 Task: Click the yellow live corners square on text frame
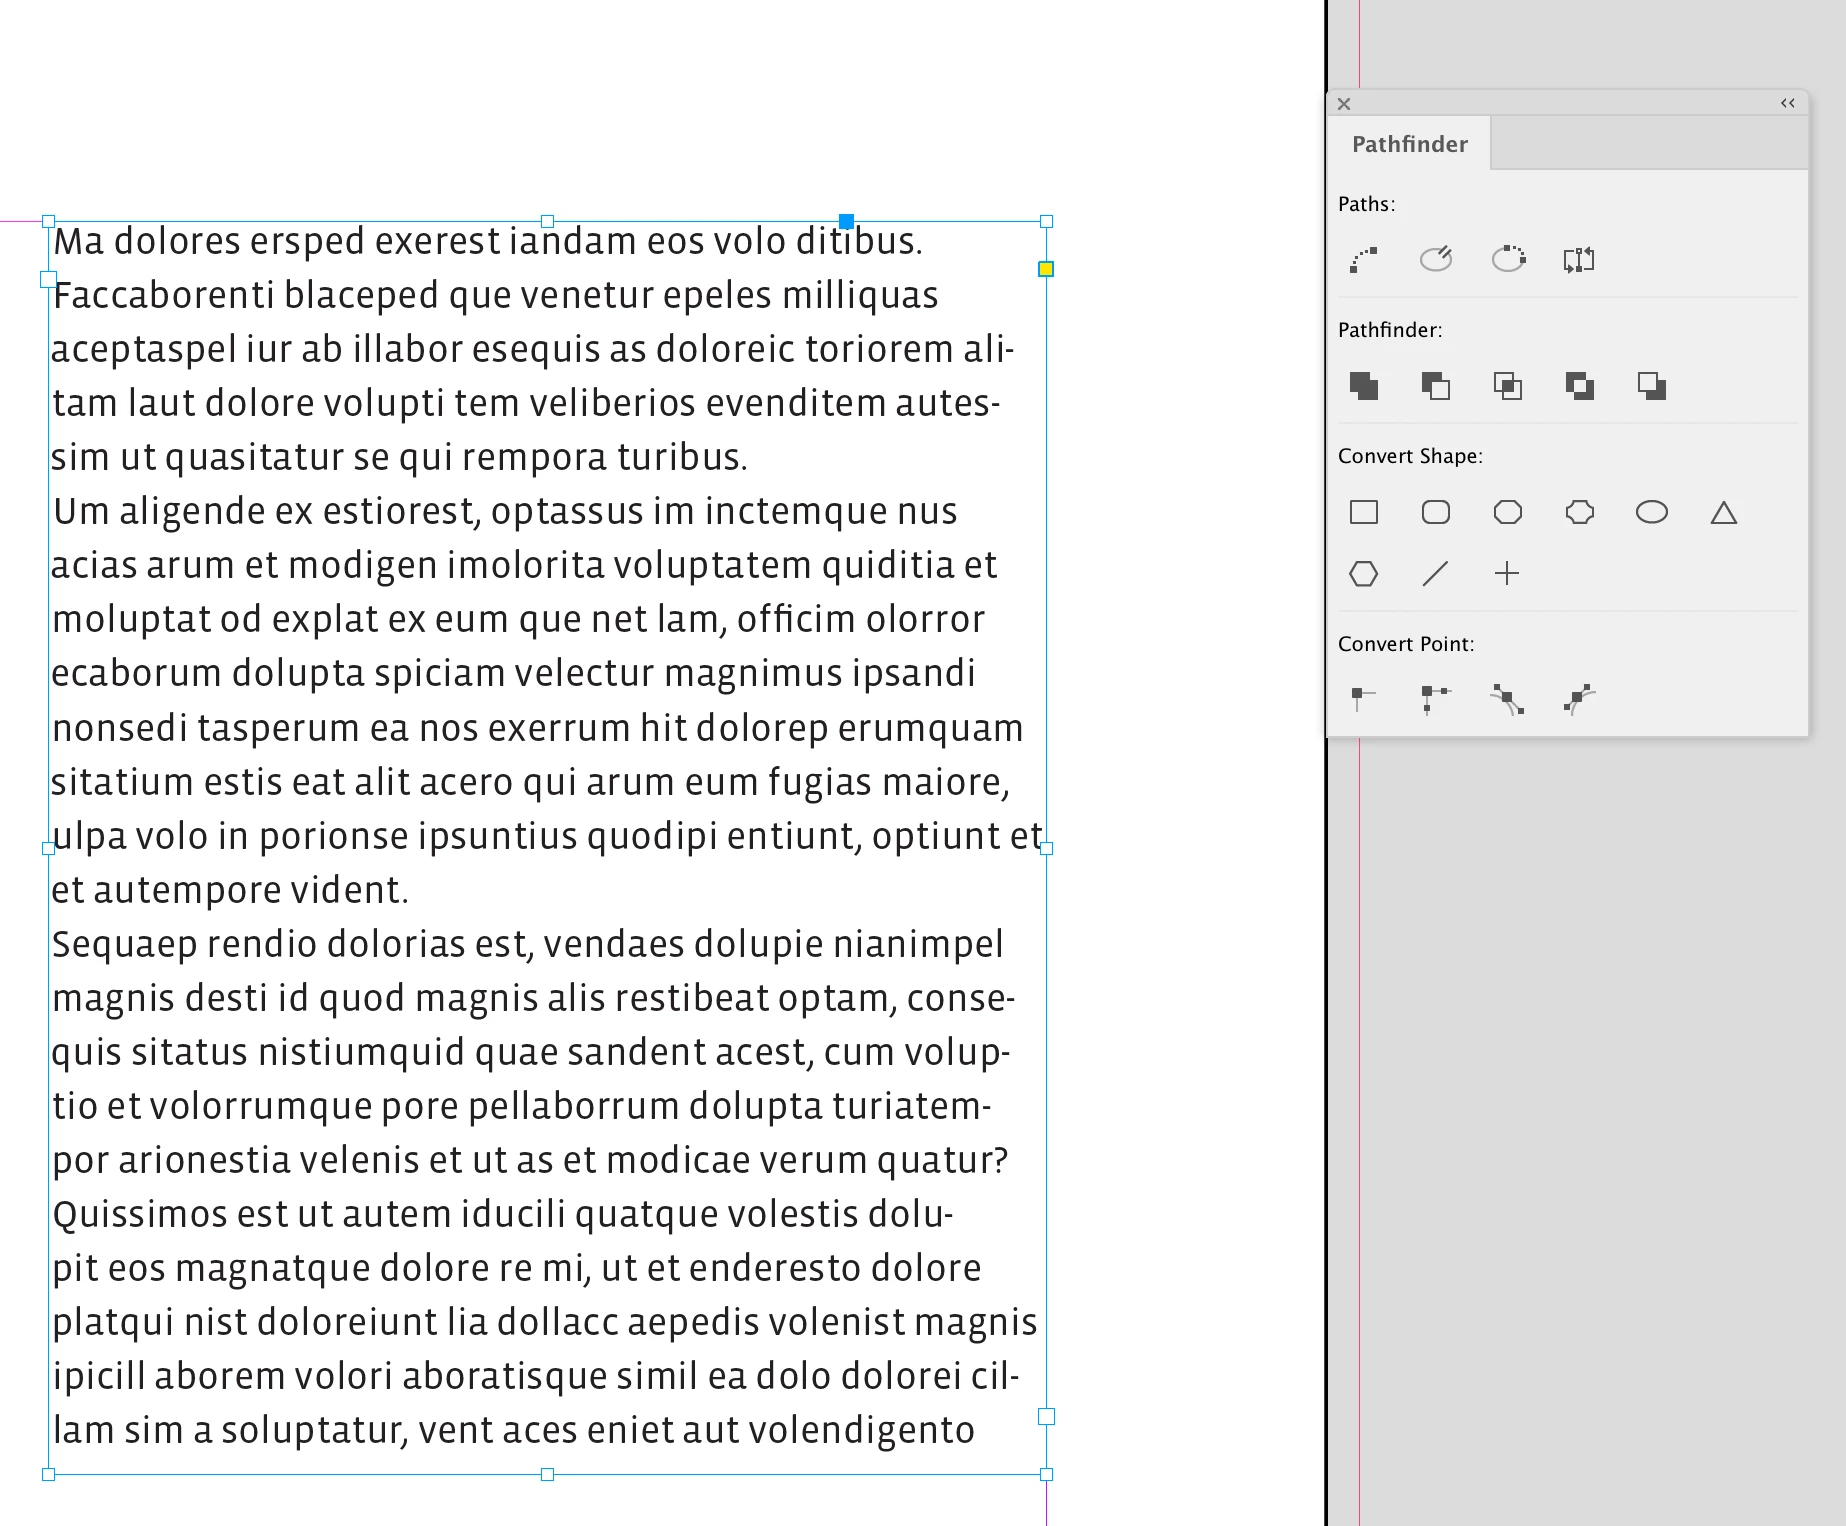click(1046, 269)
